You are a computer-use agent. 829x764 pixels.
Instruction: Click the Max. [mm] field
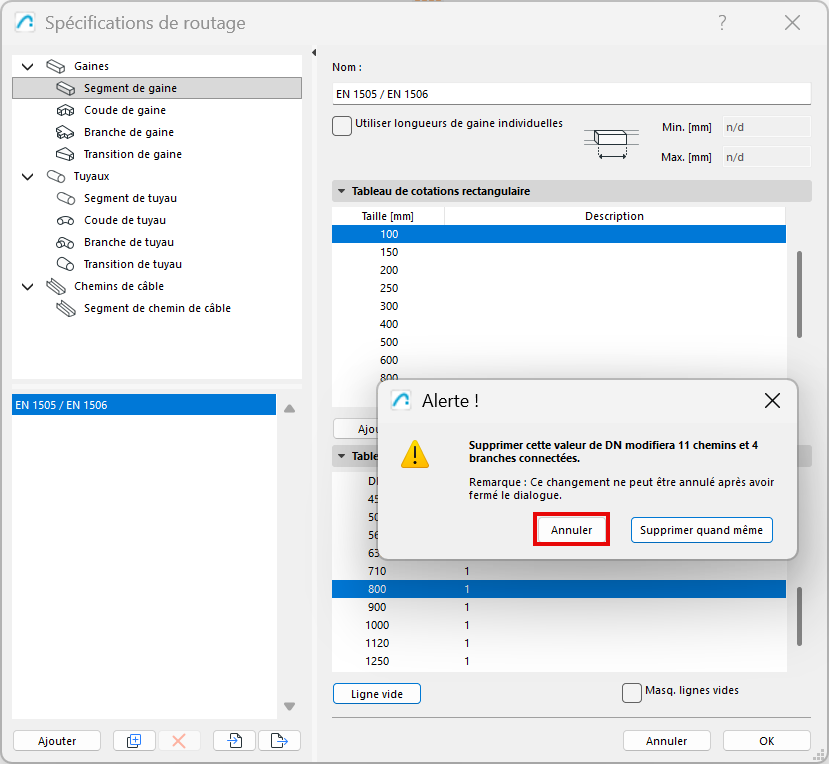767,158
